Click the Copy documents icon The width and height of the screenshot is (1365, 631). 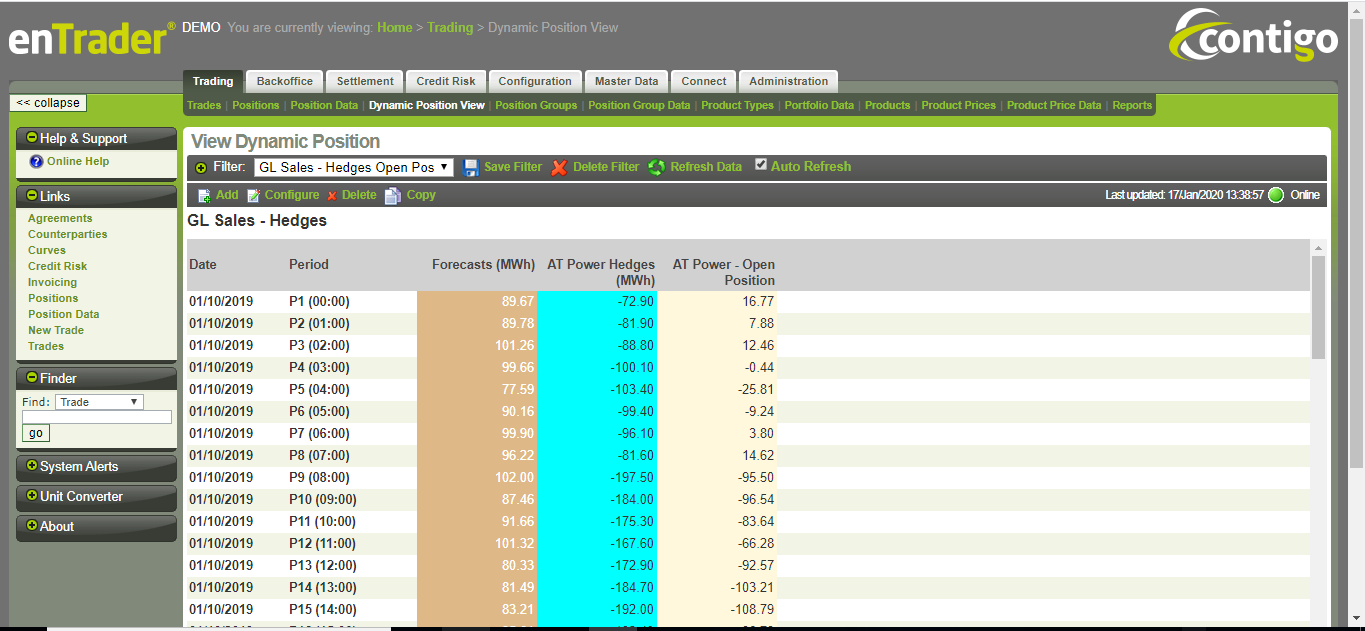click(x=393, y=196)
